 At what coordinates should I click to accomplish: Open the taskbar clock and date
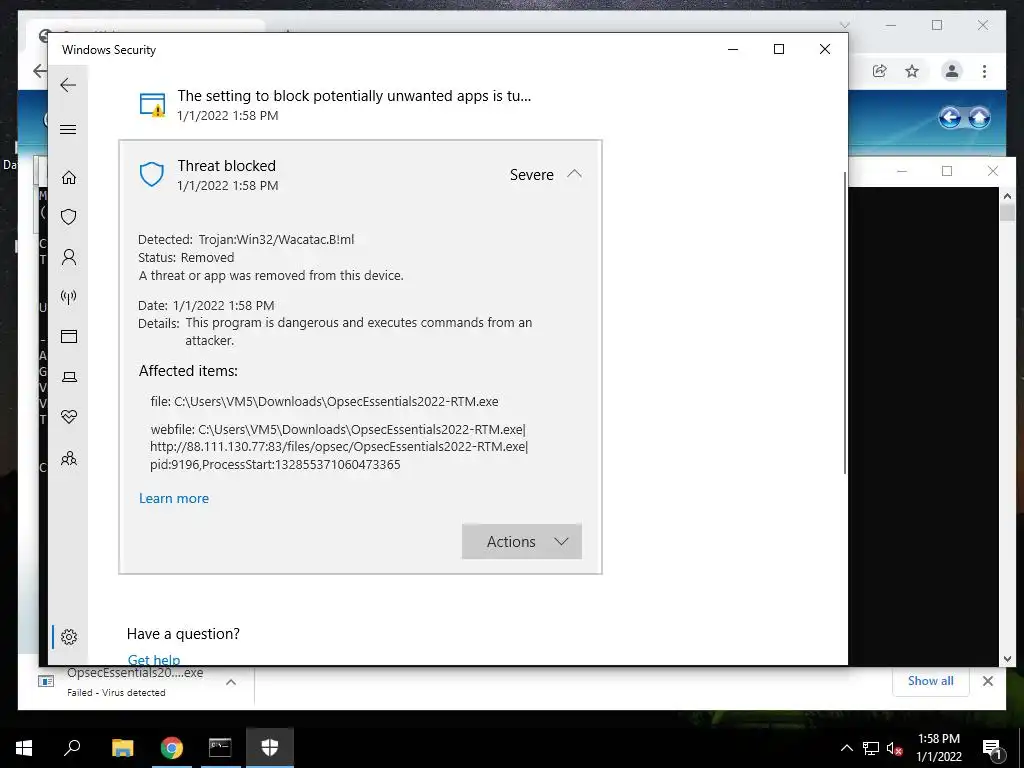(x=938, y=748)
